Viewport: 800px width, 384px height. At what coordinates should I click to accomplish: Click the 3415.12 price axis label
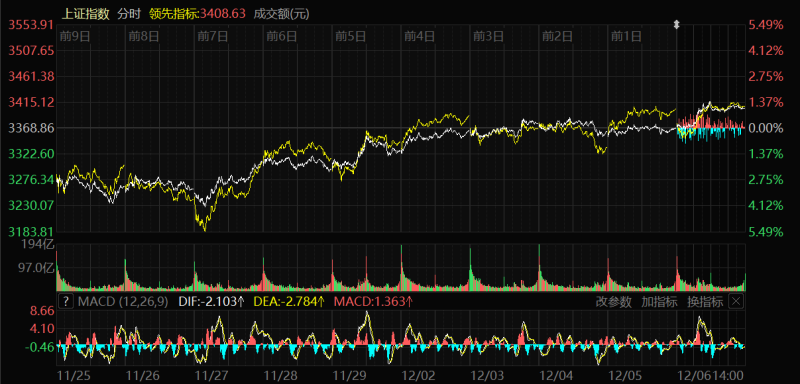(x=31, y=103)
